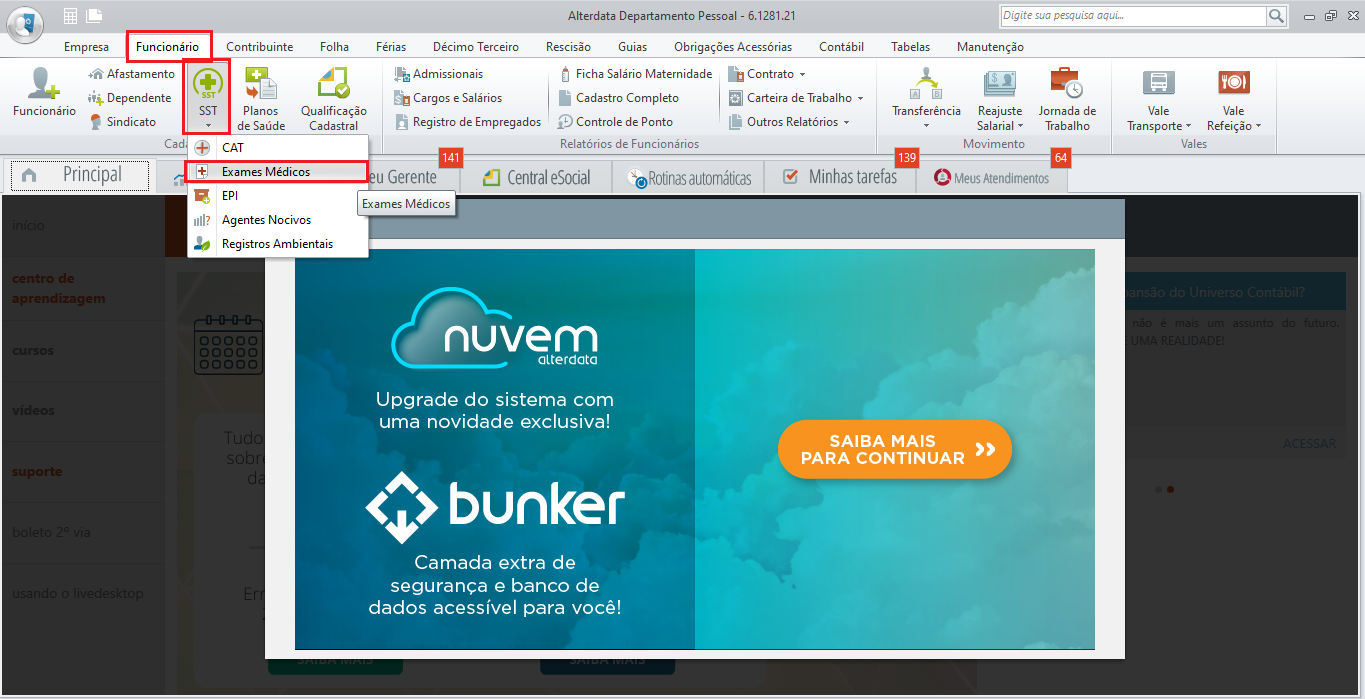Switch to the Tabelas ribbon tab

coord(910,47)
